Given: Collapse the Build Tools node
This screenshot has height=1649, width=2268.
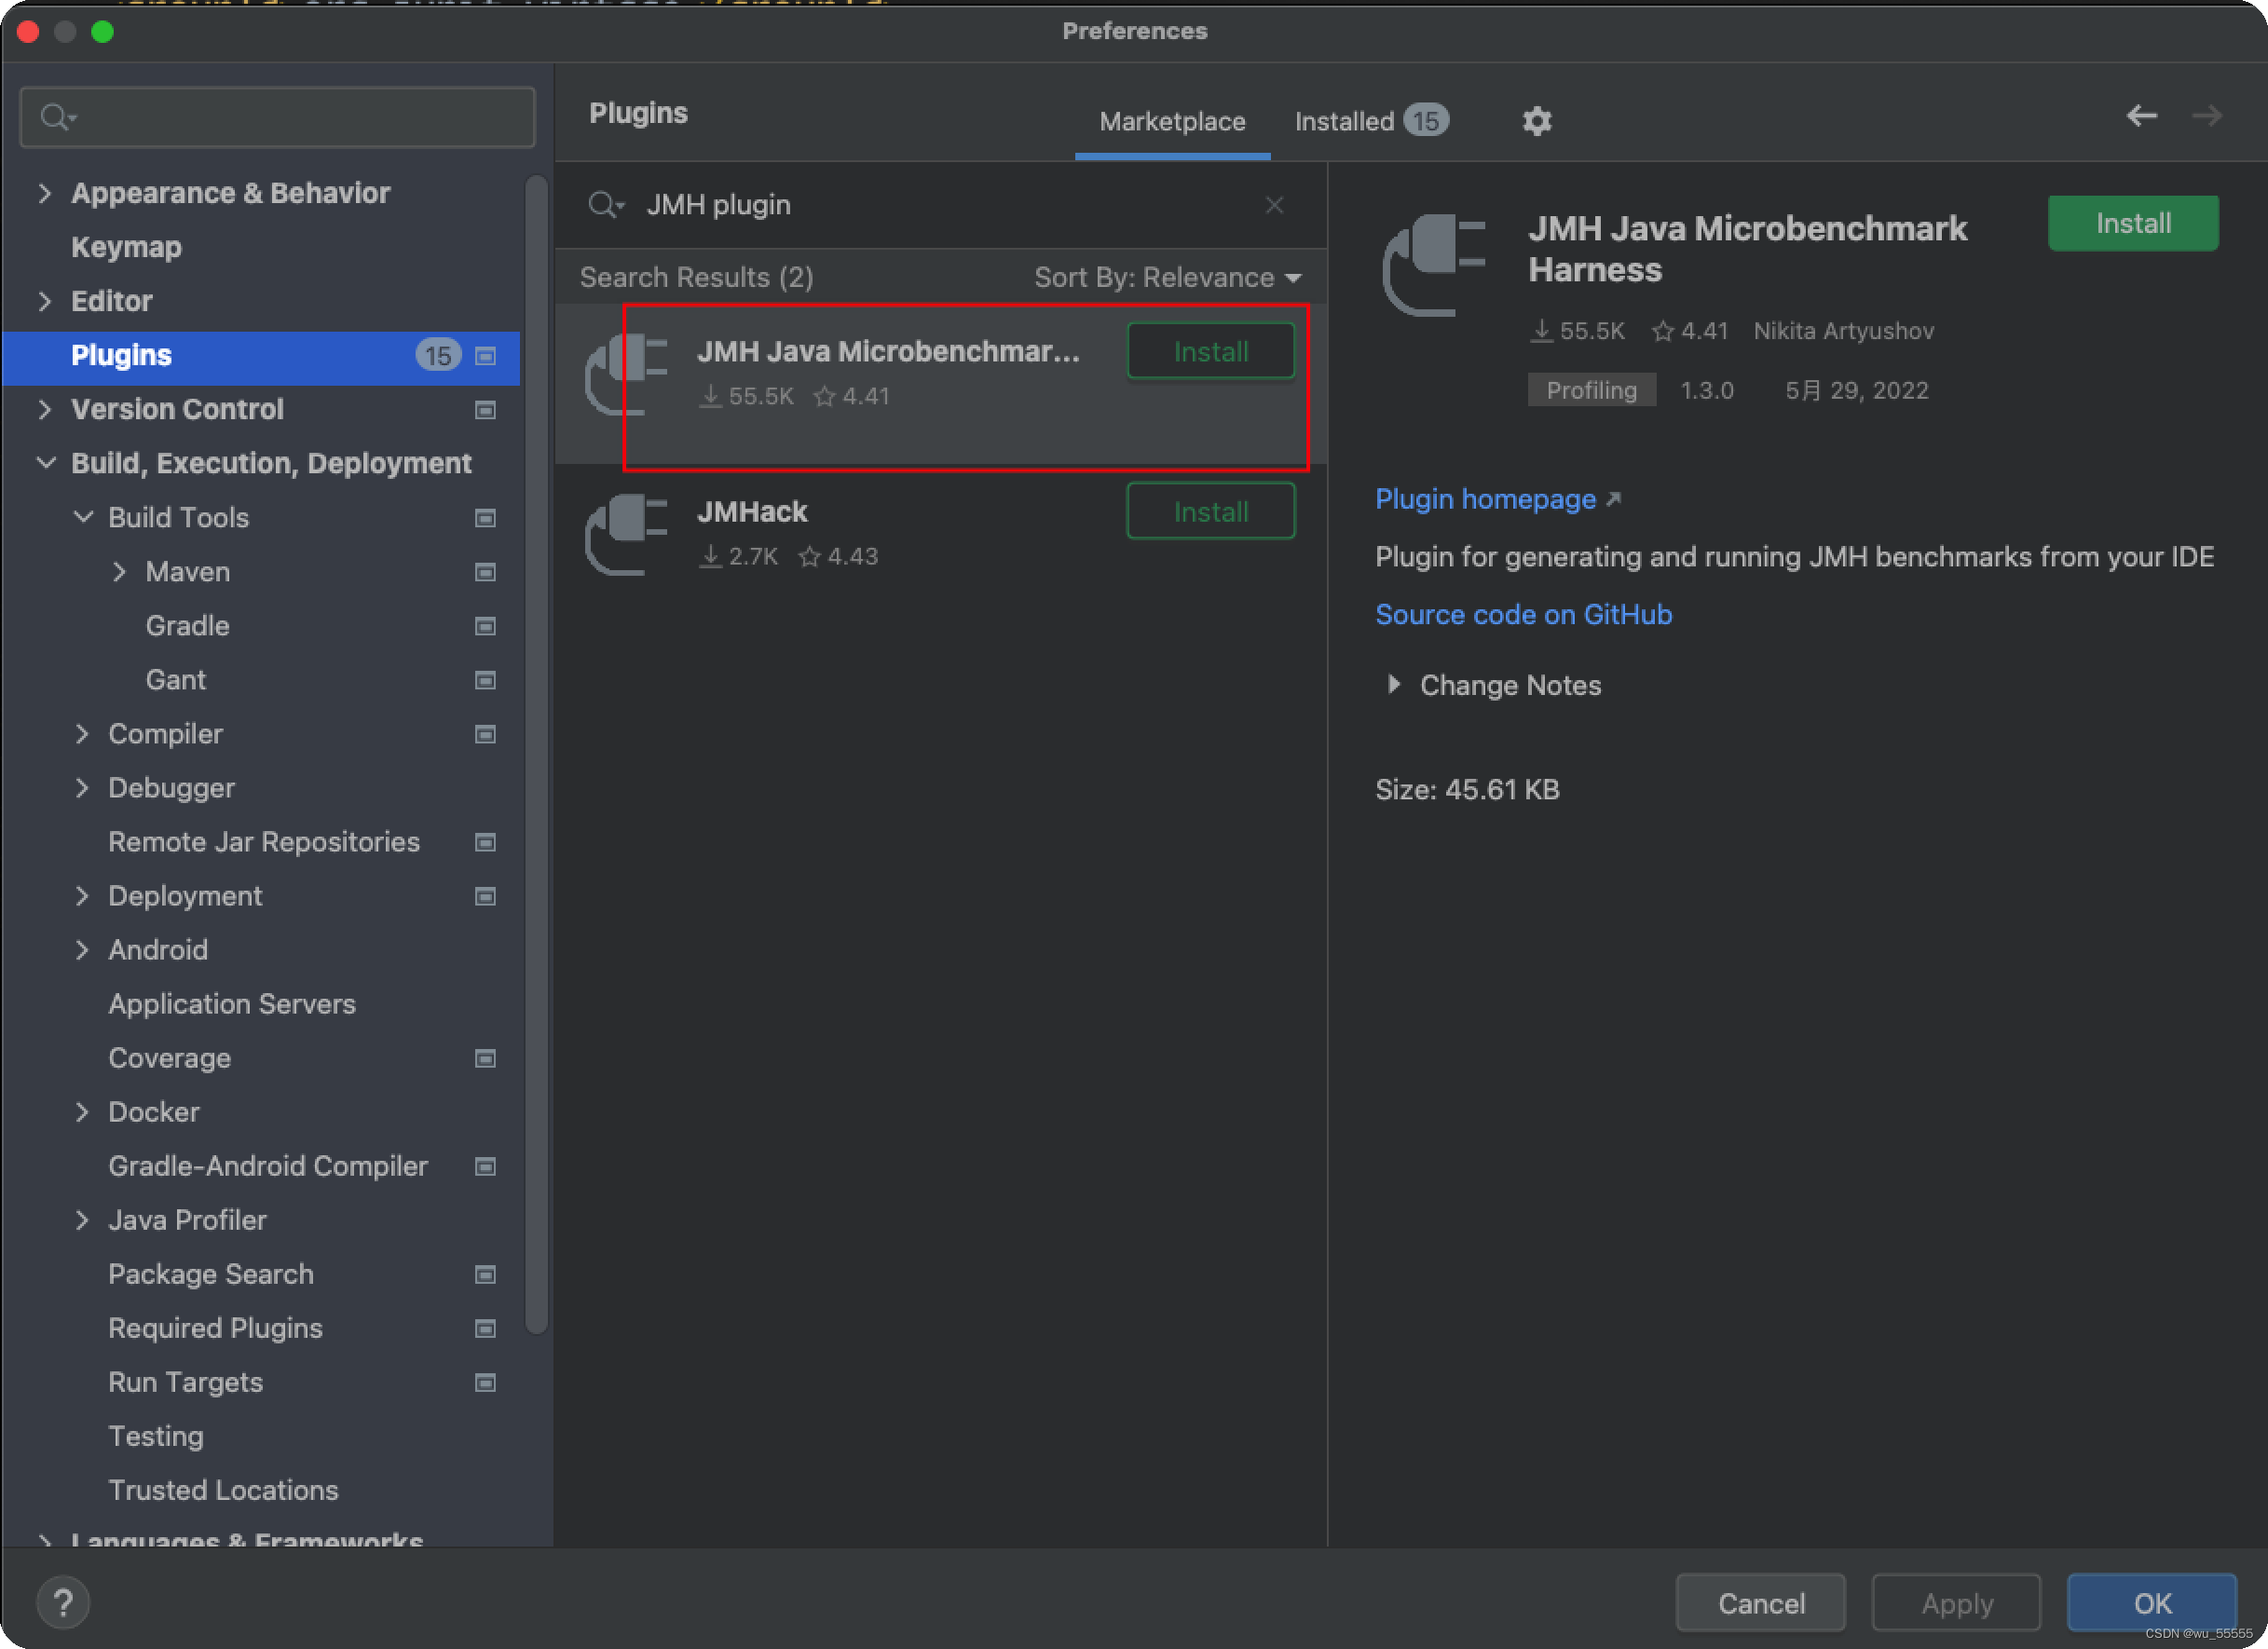Looking at the screenshot, I should (83, 517).
